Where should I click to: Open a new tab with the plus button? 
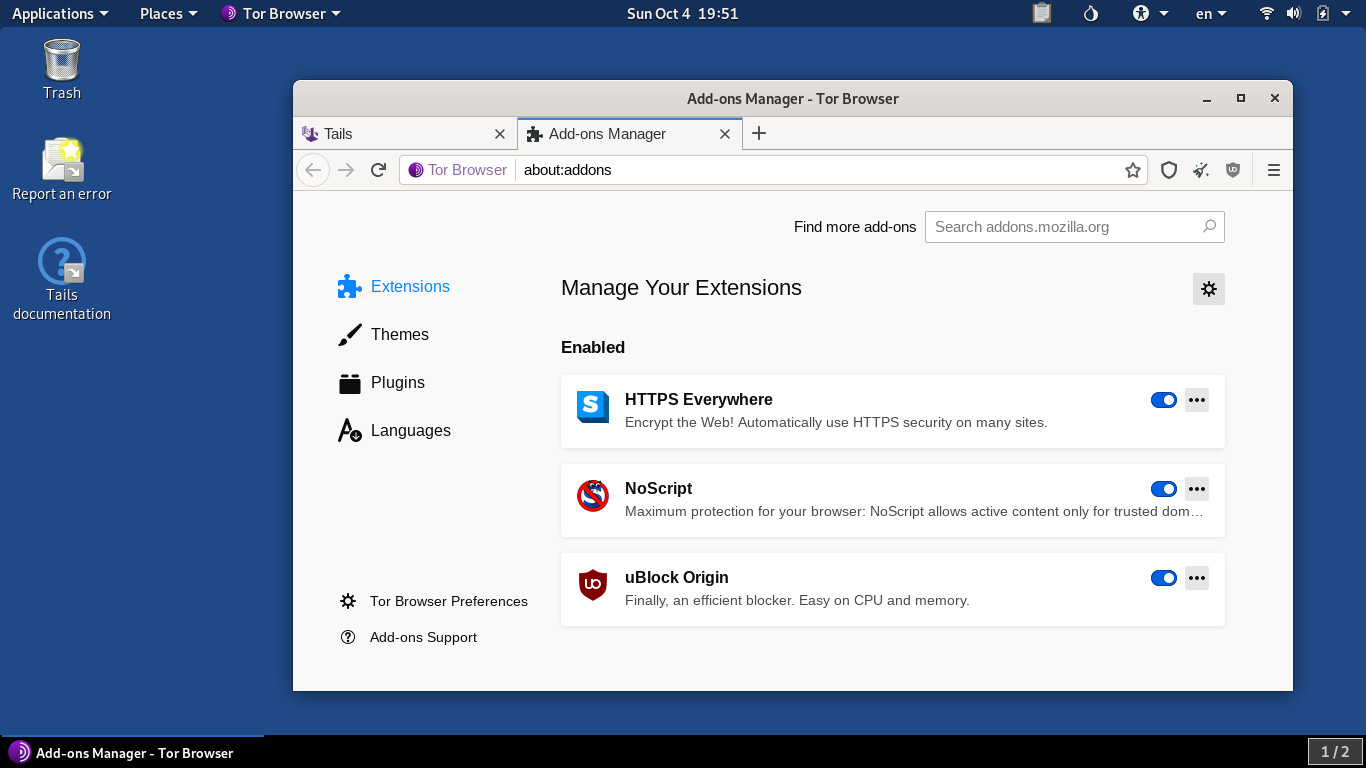[759, 133]
